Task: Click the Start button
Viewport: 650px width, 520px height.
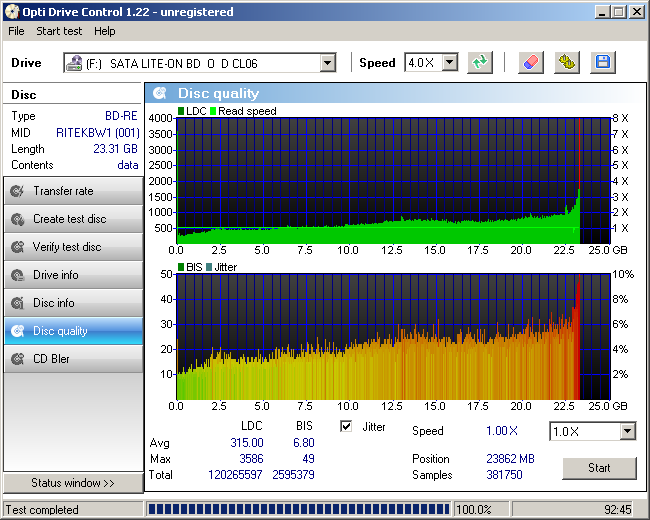Action: 599,468
